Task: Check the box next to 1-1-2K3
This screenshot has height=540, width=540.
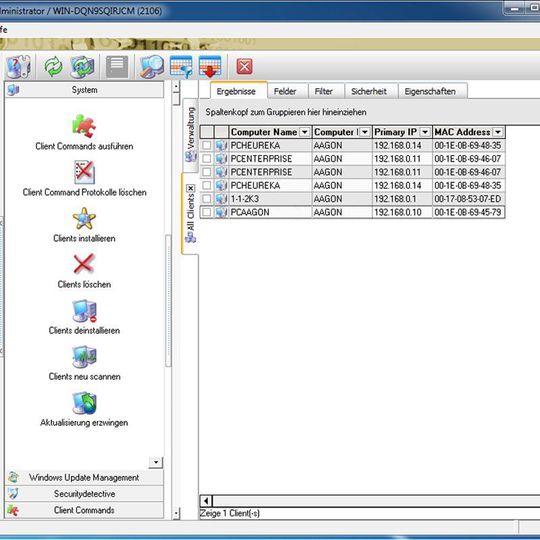Action: (x=206, y=199)
